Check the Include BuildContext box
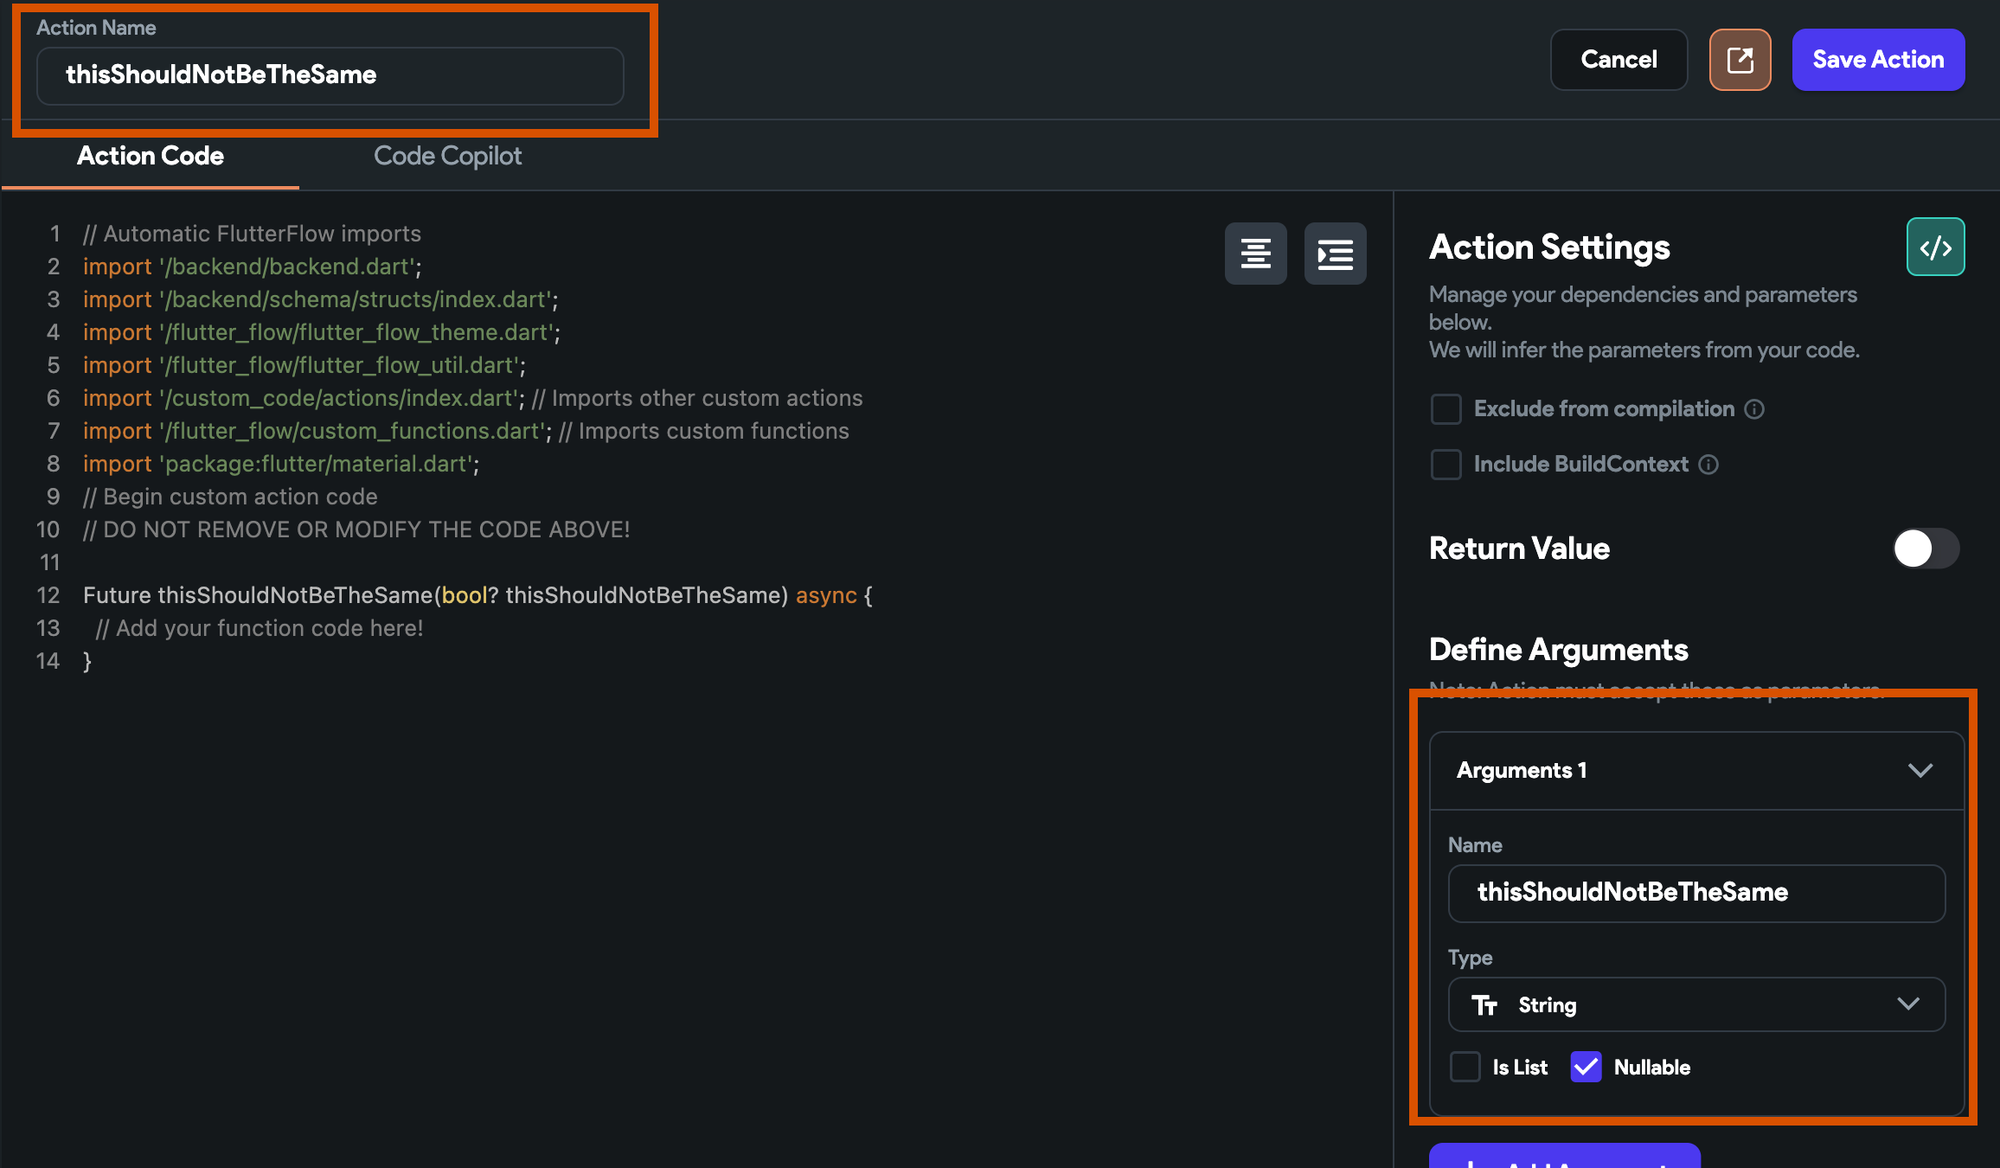The height and width of the screenshot is (1168, 2000). (1446, 464)
